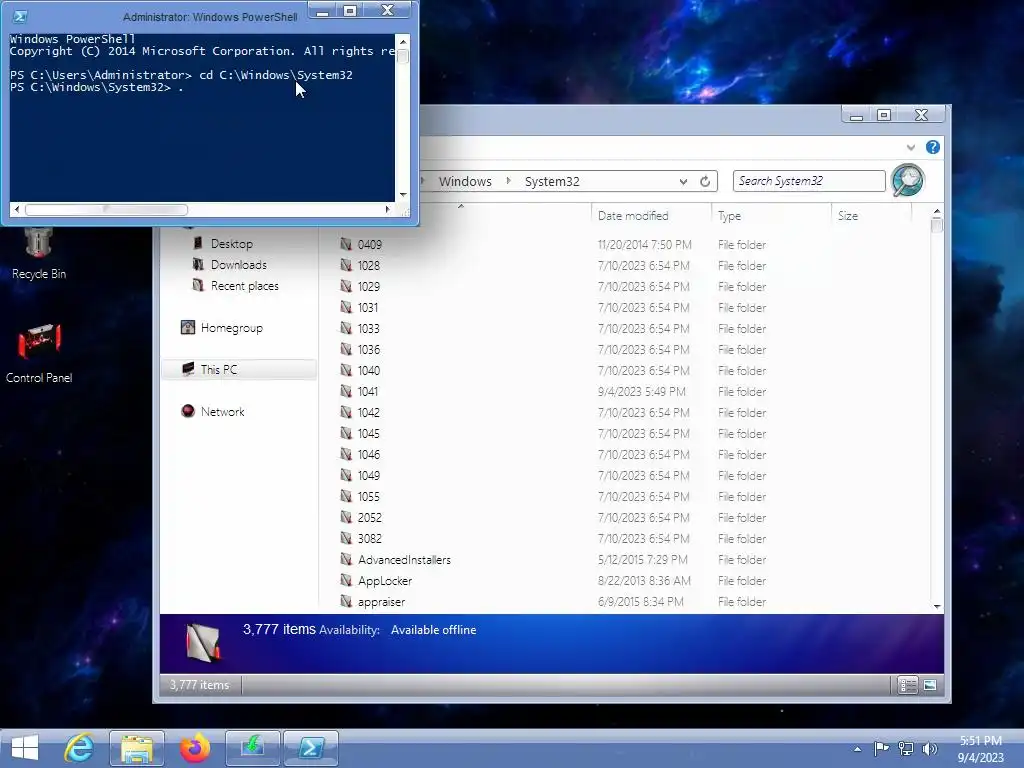
Task: Click Explorer file list scroll down arrow
Action: point(937,606)
